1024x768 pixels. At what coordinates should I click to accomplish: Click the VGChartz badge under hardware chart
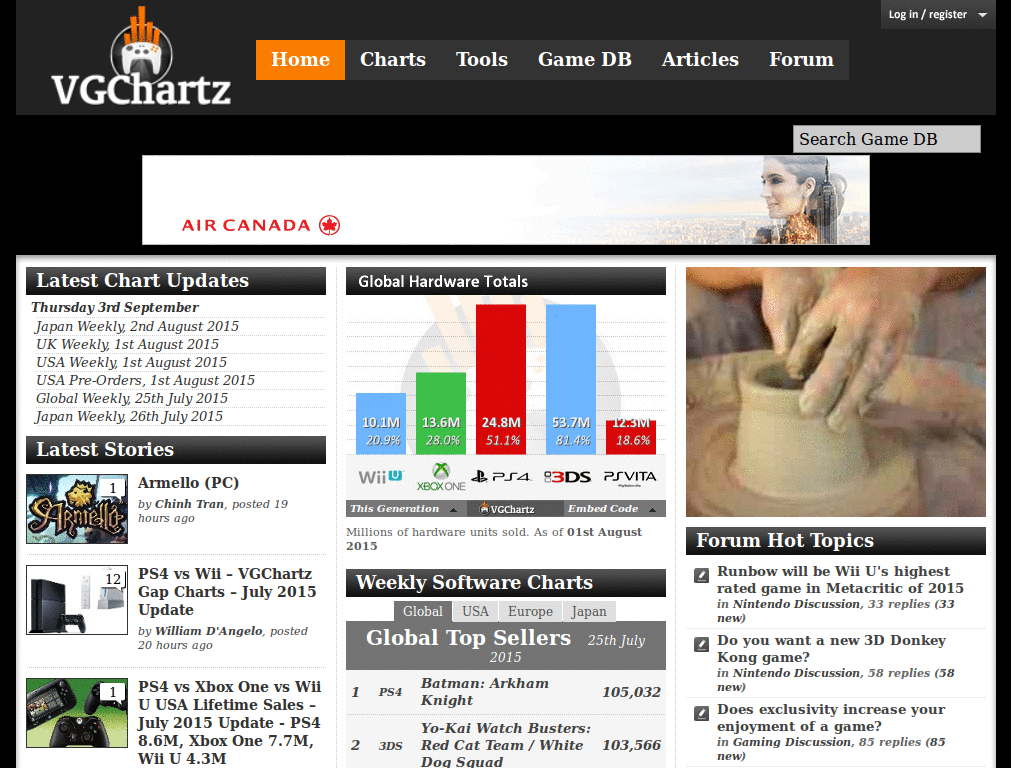tap(507, 509)
